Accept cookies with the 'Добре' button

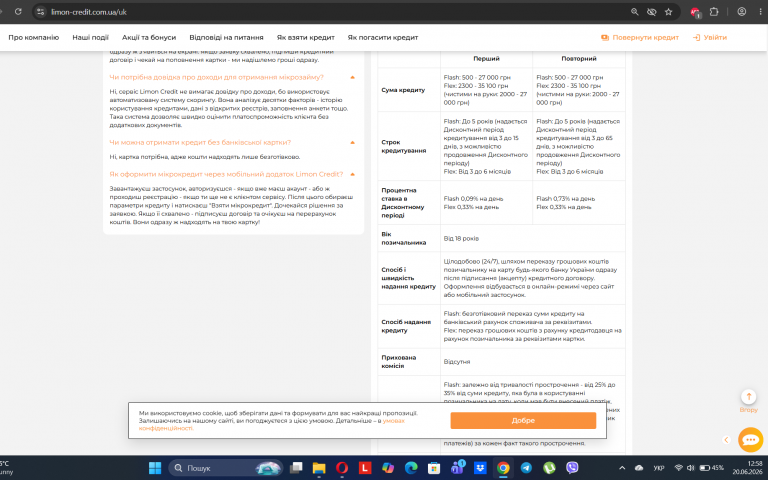523,420
